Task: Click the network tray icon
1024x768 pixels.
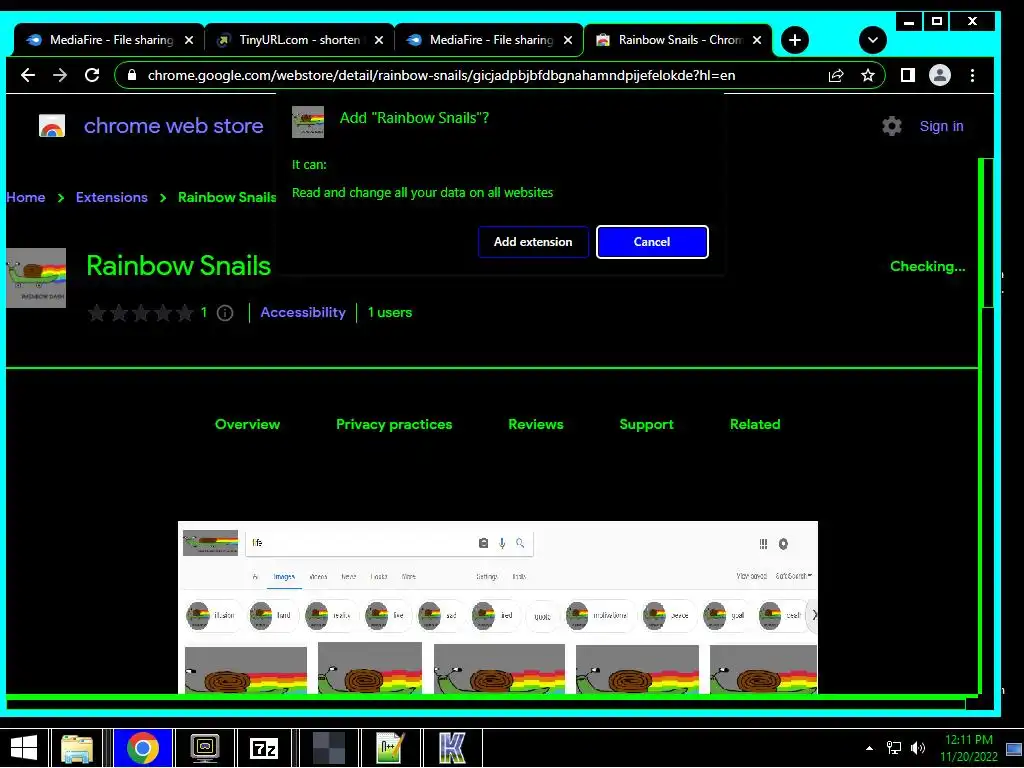Action: click(x=893, y=748)
